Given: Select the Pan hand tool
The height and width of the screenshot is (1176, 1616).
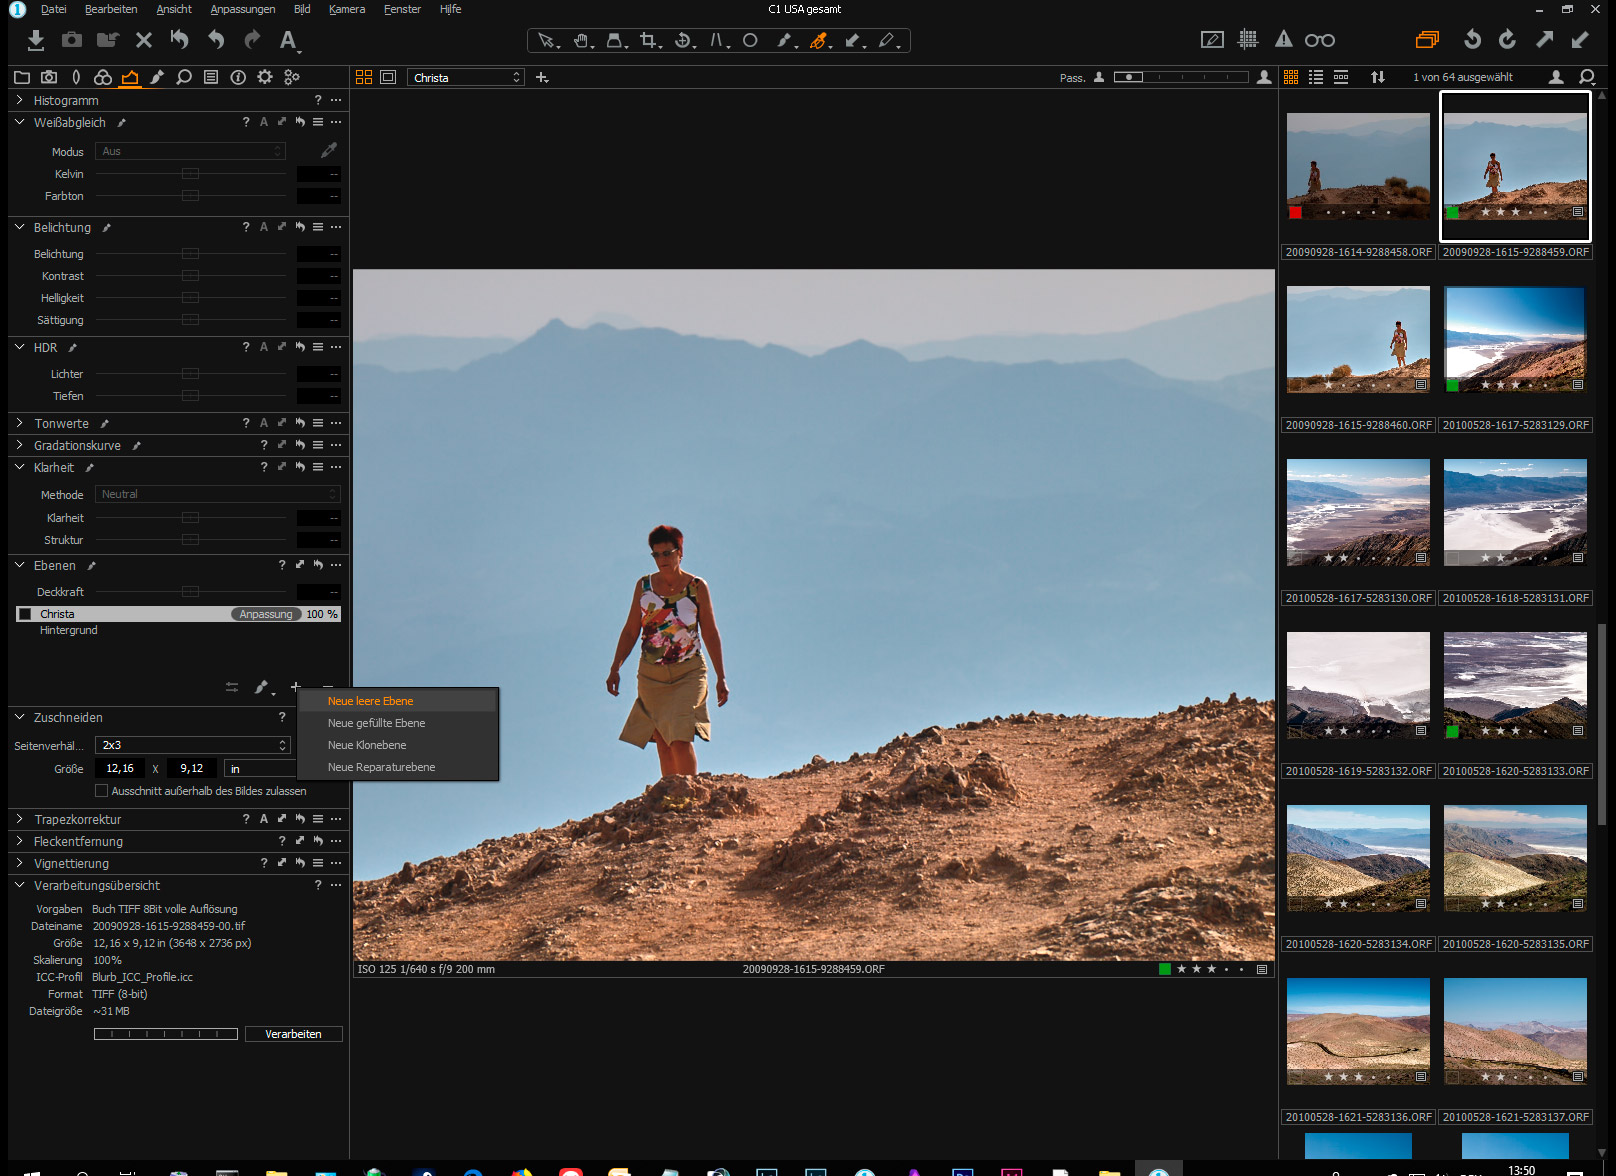Looking at the screenshot, I should tap(582, 40).
